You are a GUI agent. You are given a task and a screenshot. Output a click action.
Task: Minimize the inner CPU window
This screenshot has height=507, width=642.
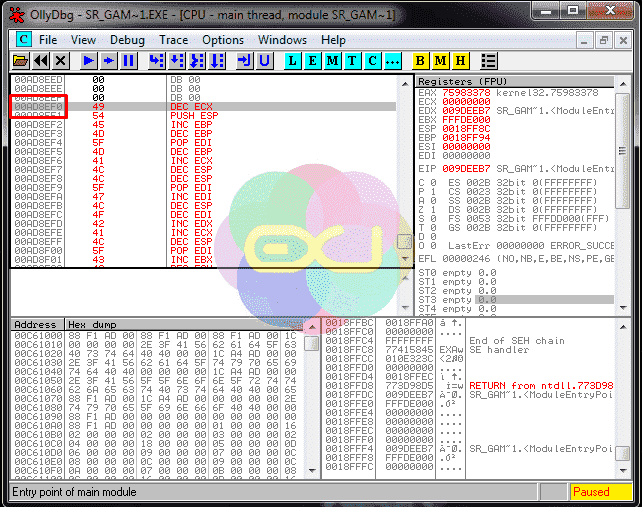coord(585,41)
